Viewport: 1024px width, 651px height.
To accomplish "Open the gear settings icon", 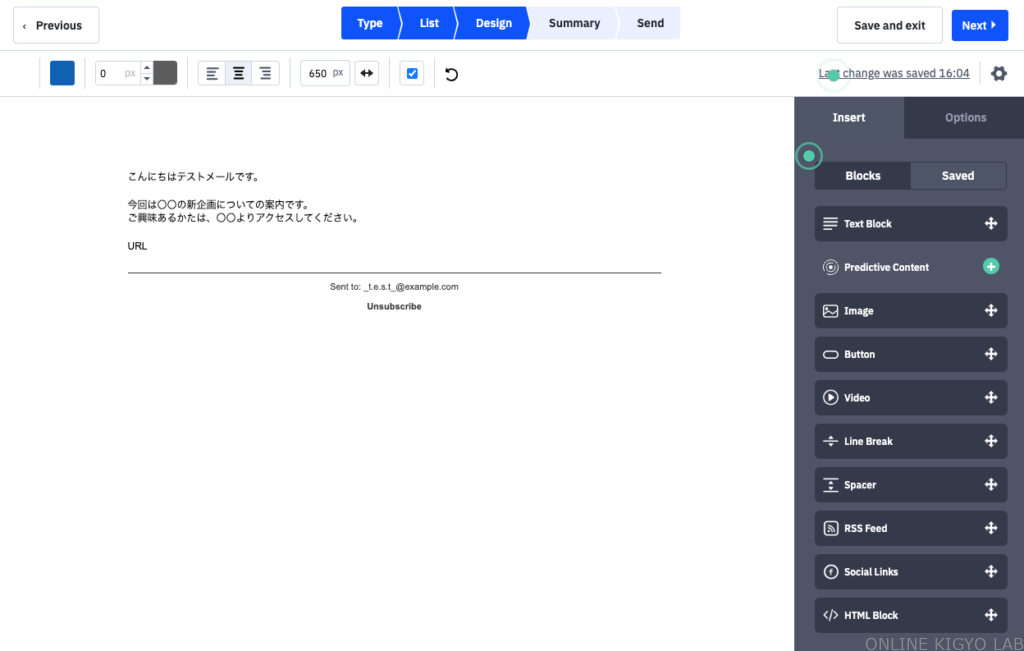I will [x=998, y=73].
